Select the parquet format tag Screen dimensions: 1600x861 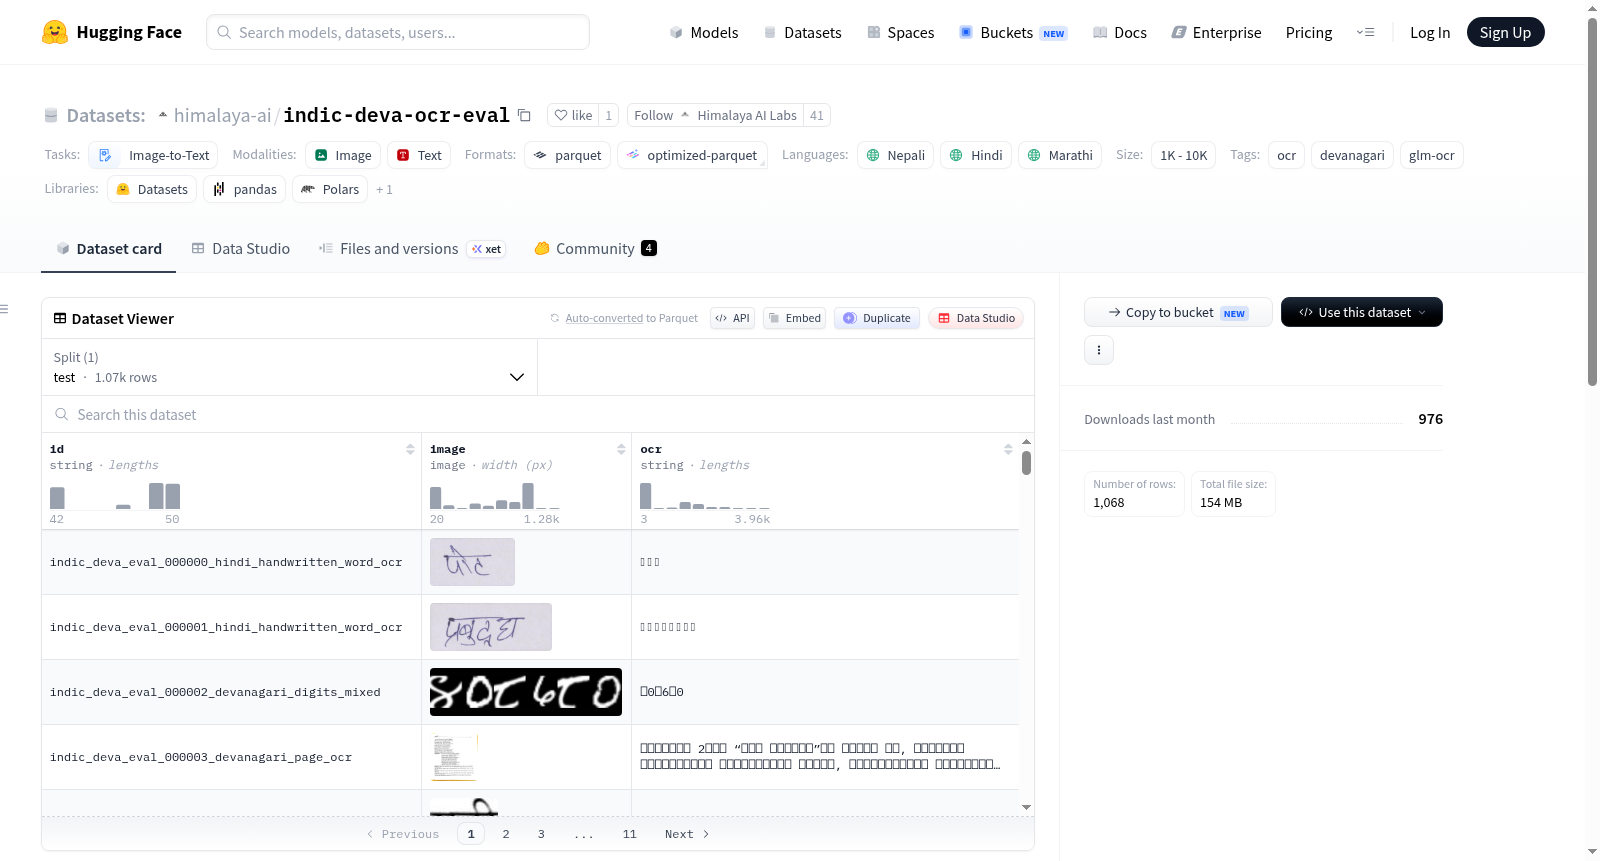(567, 155)
